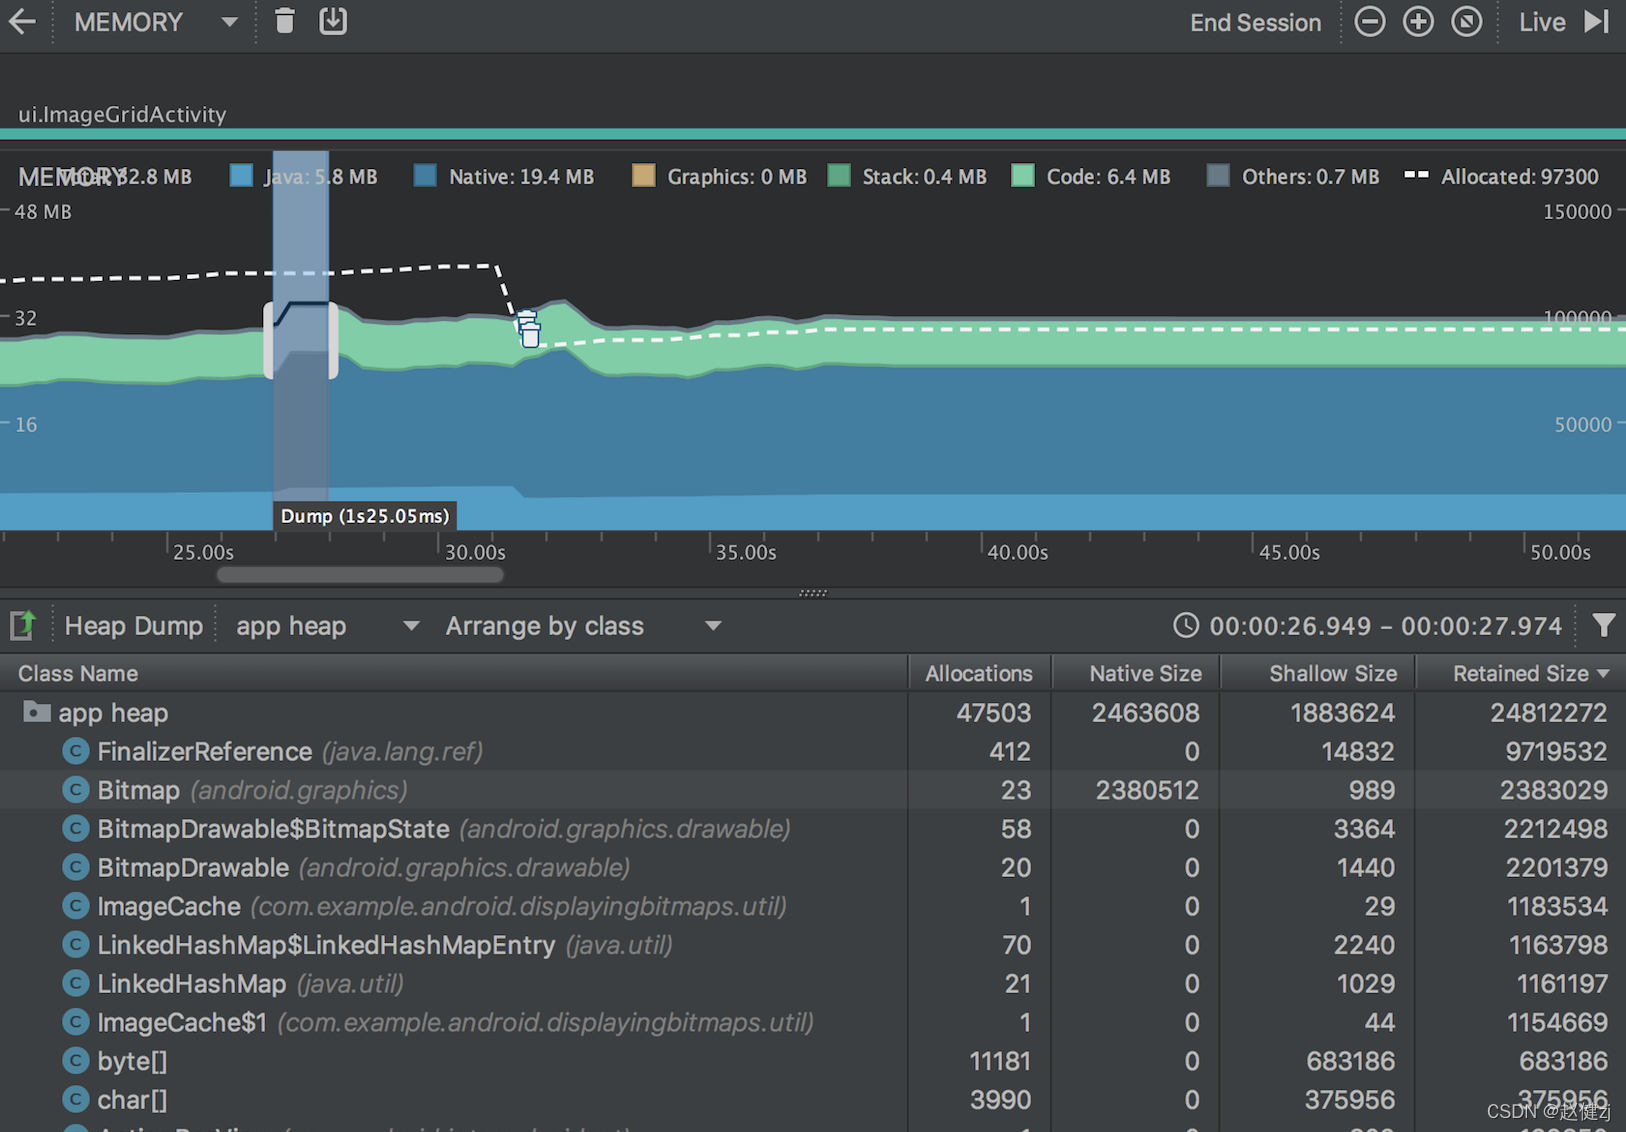Open the app heap dropdown
Viewport: 1626px width, 1132px height.
[327, 626]
